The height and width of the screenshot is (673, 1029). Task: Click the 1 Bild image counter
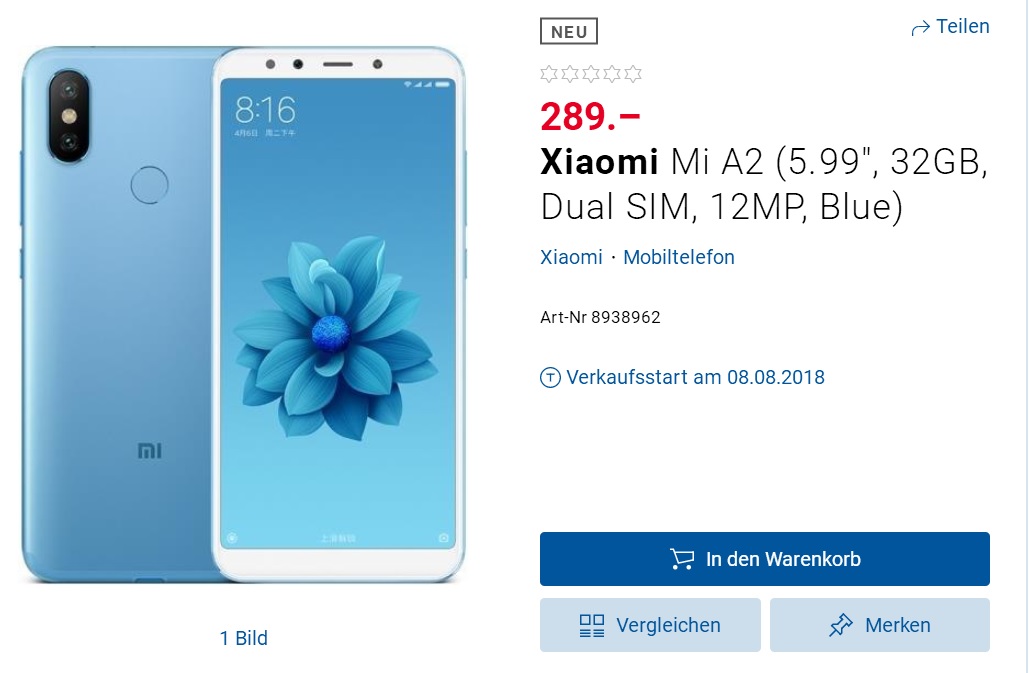[x=243, y=638]
